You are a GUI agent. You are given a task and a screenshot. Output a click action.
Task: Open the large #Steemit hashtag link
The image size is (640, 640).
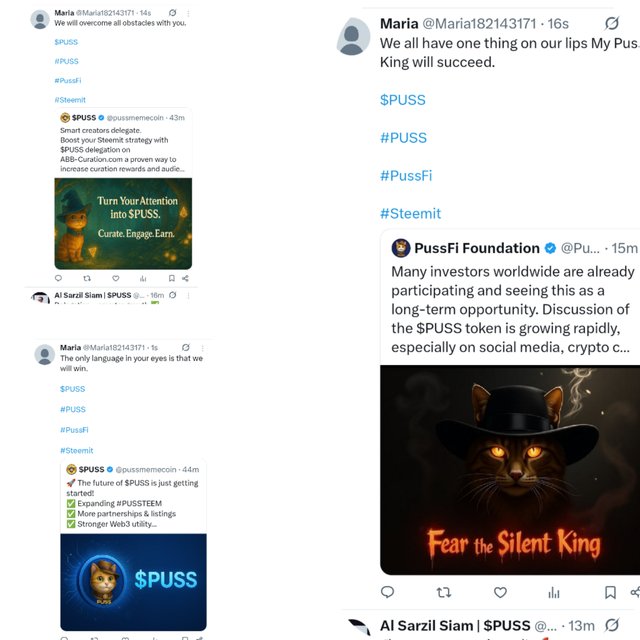(411, 213)
